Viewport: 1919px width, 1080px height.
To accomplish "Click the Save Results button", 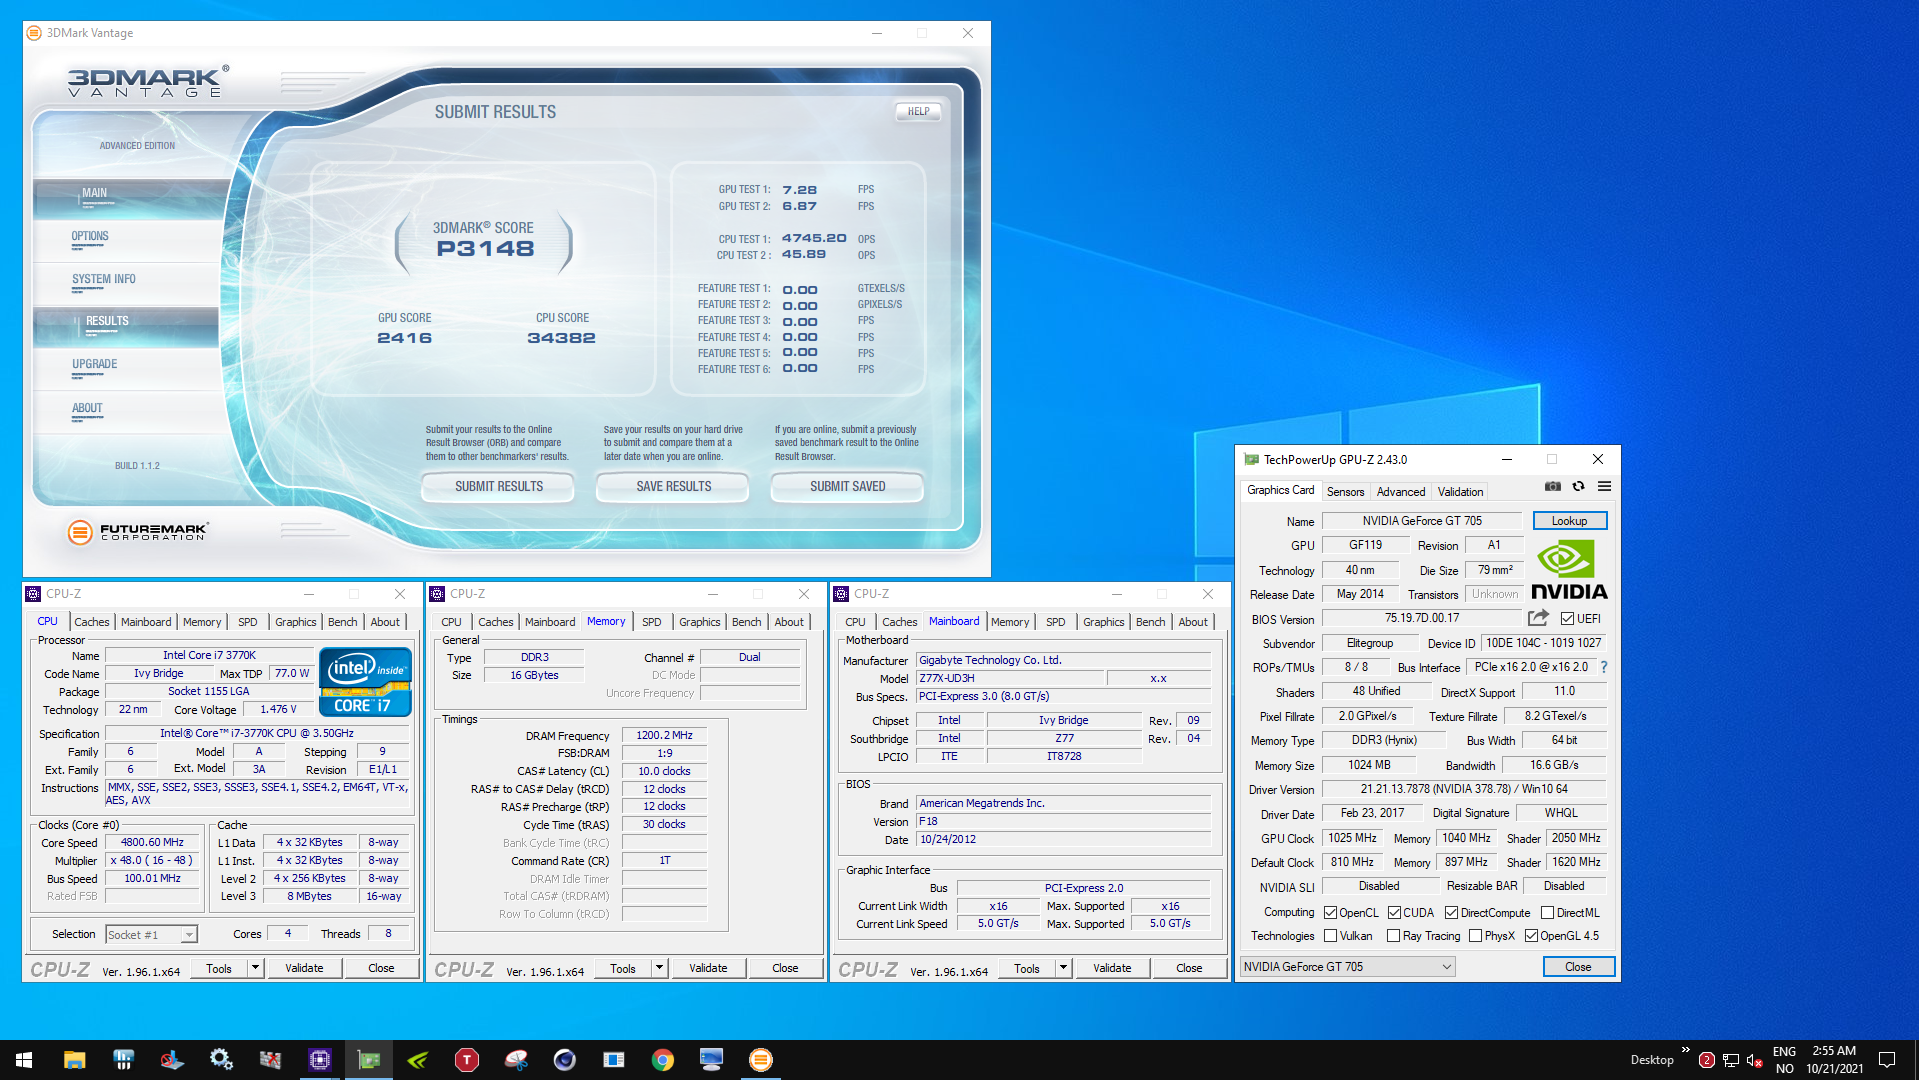I will point(673,487).
